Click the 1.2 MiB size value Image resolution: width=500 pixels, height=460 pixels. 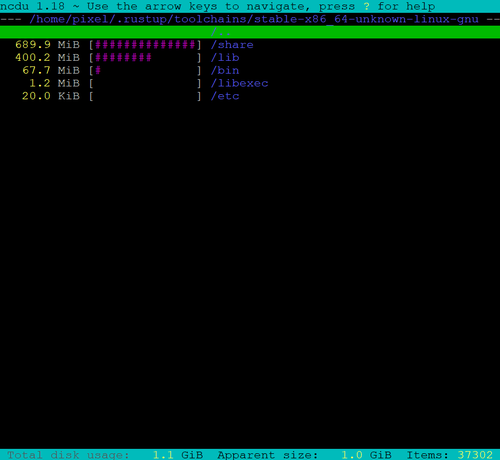click(x=55, y=83)
